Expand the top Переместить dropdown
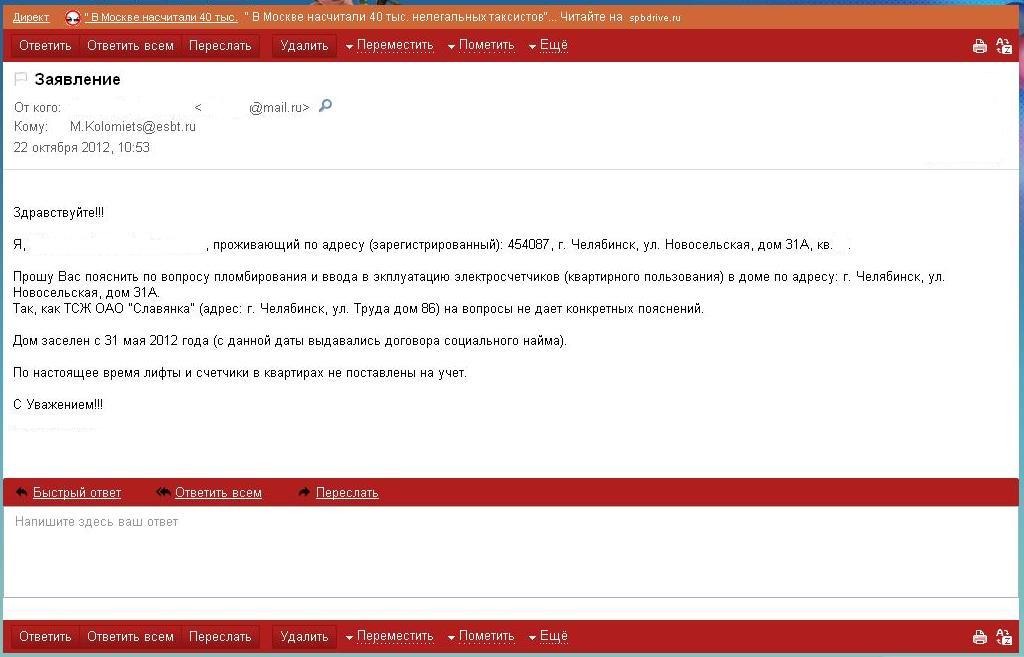Screen dimensions: 1024x657 pyautogui.click(x=389, y=45)
